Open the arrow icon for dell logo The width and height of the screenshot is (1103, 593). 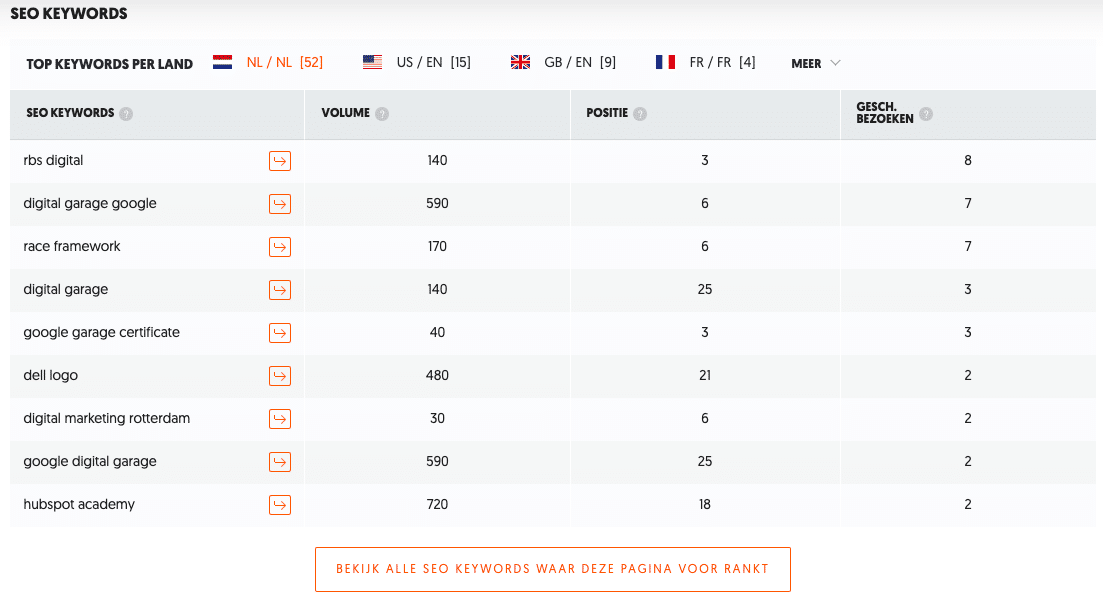click(280, 376)
